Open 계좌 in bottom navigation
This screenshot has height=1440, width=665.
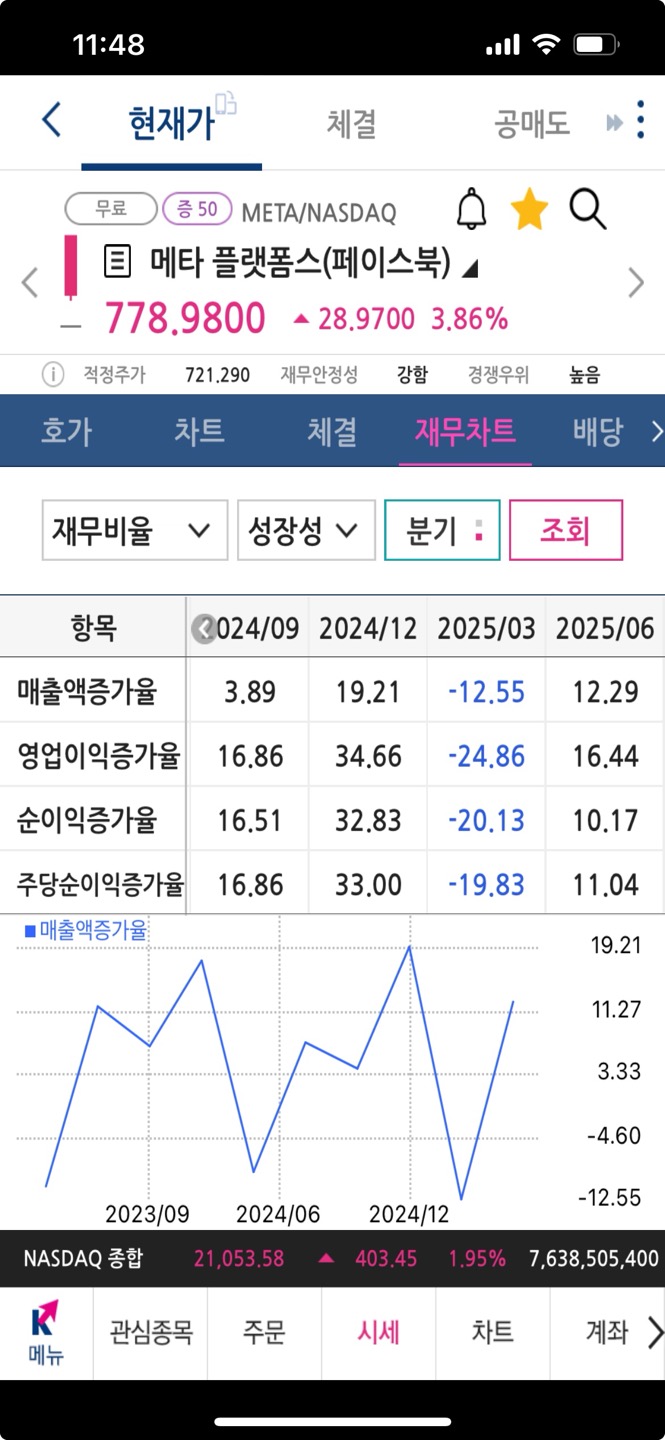(606, 1332)
